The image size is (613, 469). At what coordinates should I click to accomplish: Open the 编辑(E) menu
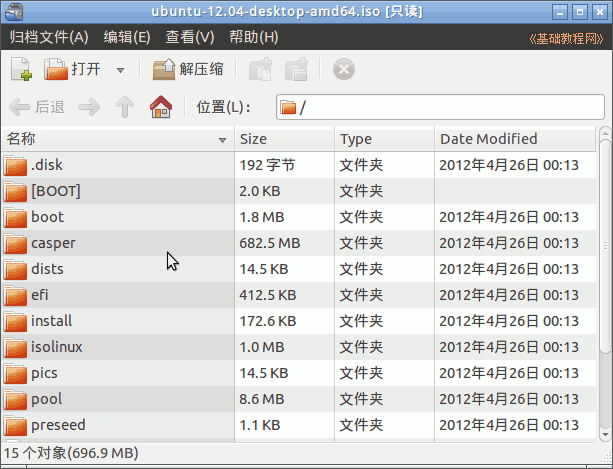point(127,37)
